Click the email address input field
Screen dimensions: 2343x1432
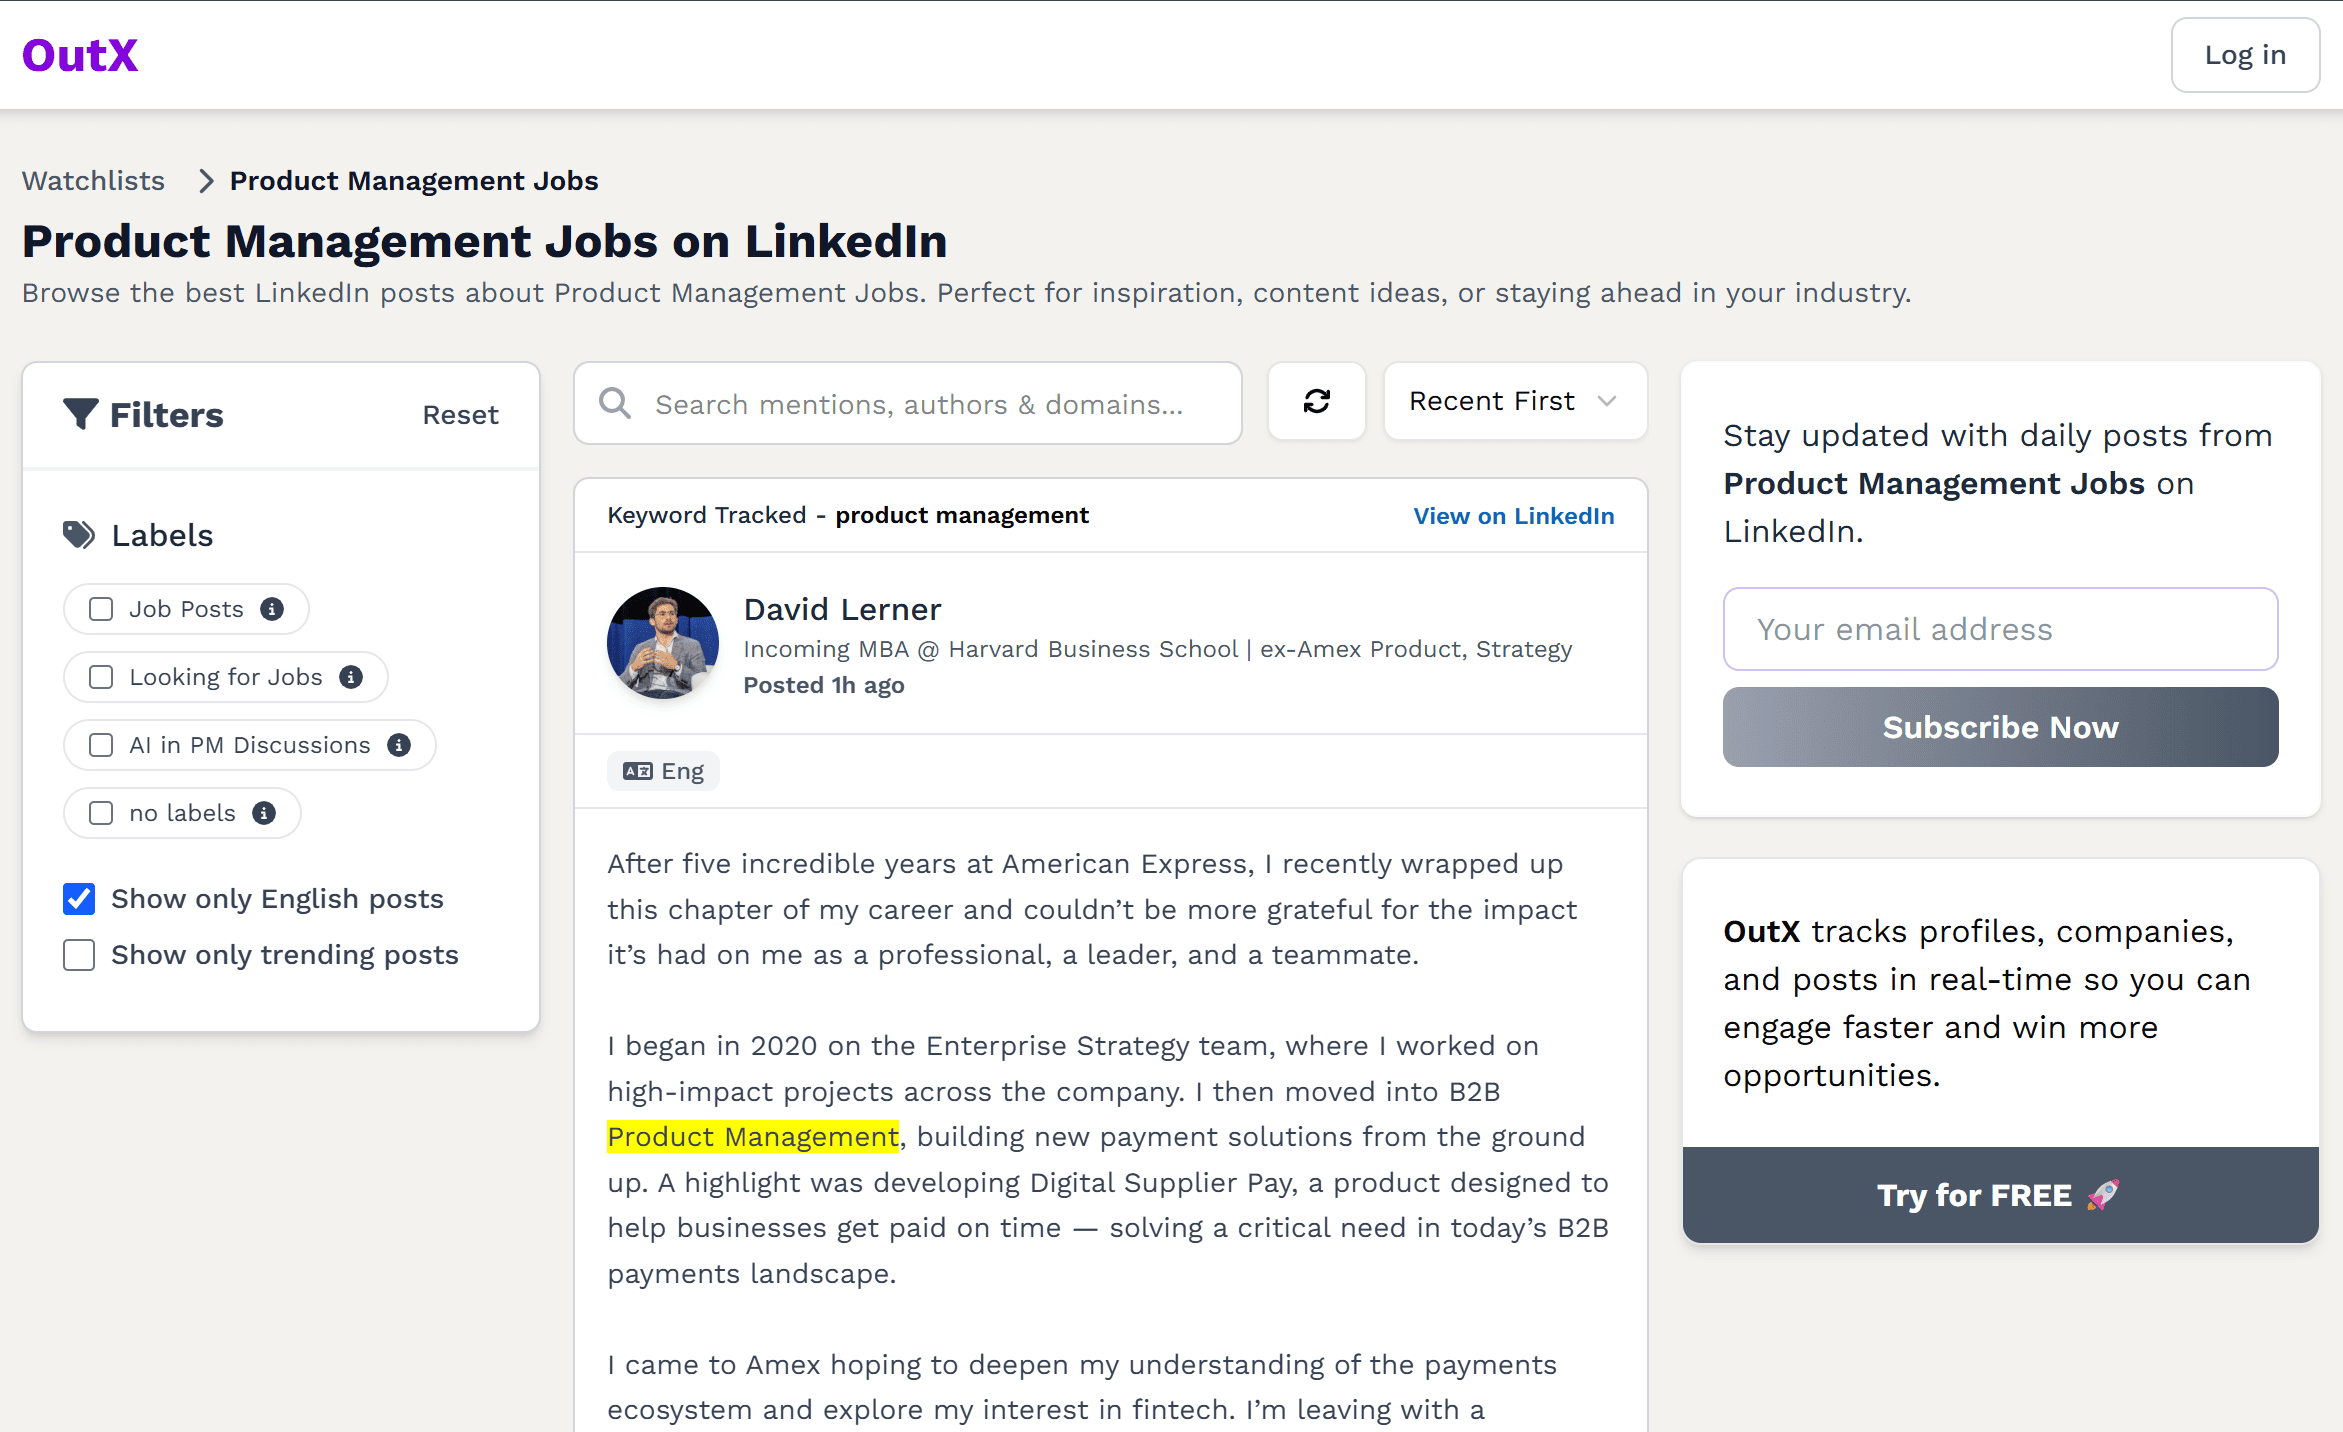tap(2000, 628)
